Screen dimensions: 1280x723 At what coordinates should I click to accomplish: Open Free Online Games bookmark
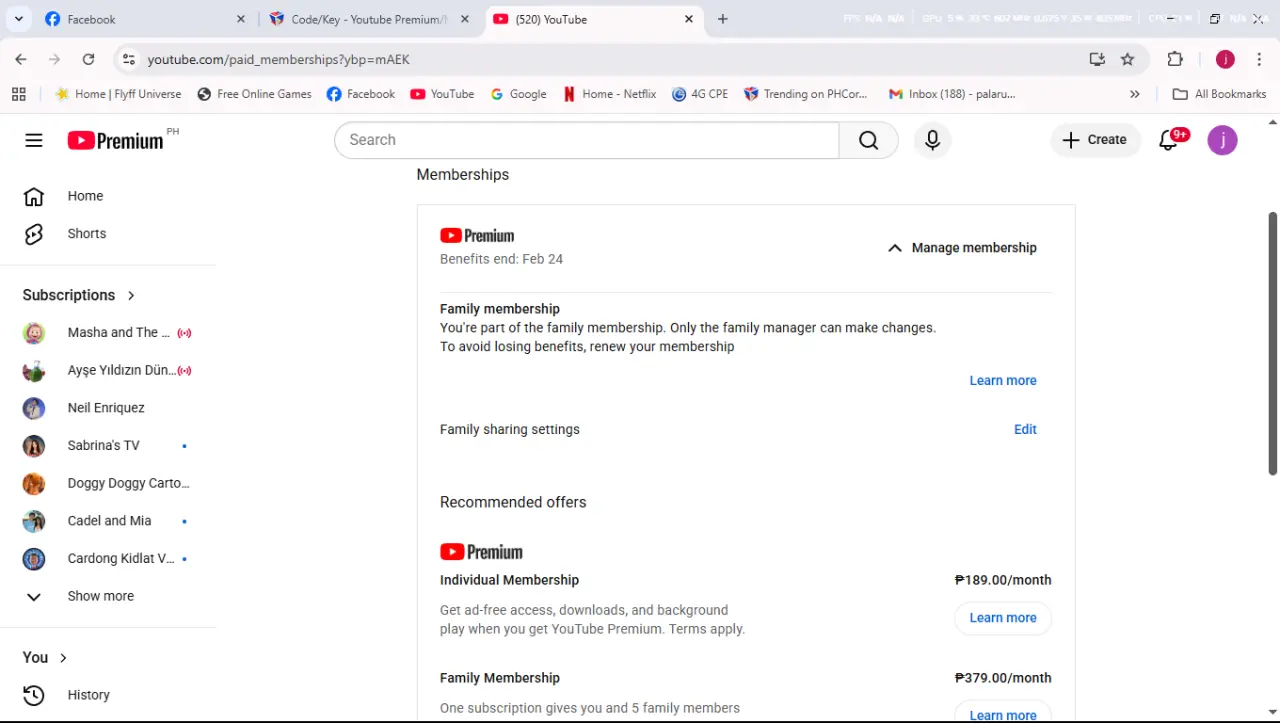pyautogui.click(x=255, y=94)
